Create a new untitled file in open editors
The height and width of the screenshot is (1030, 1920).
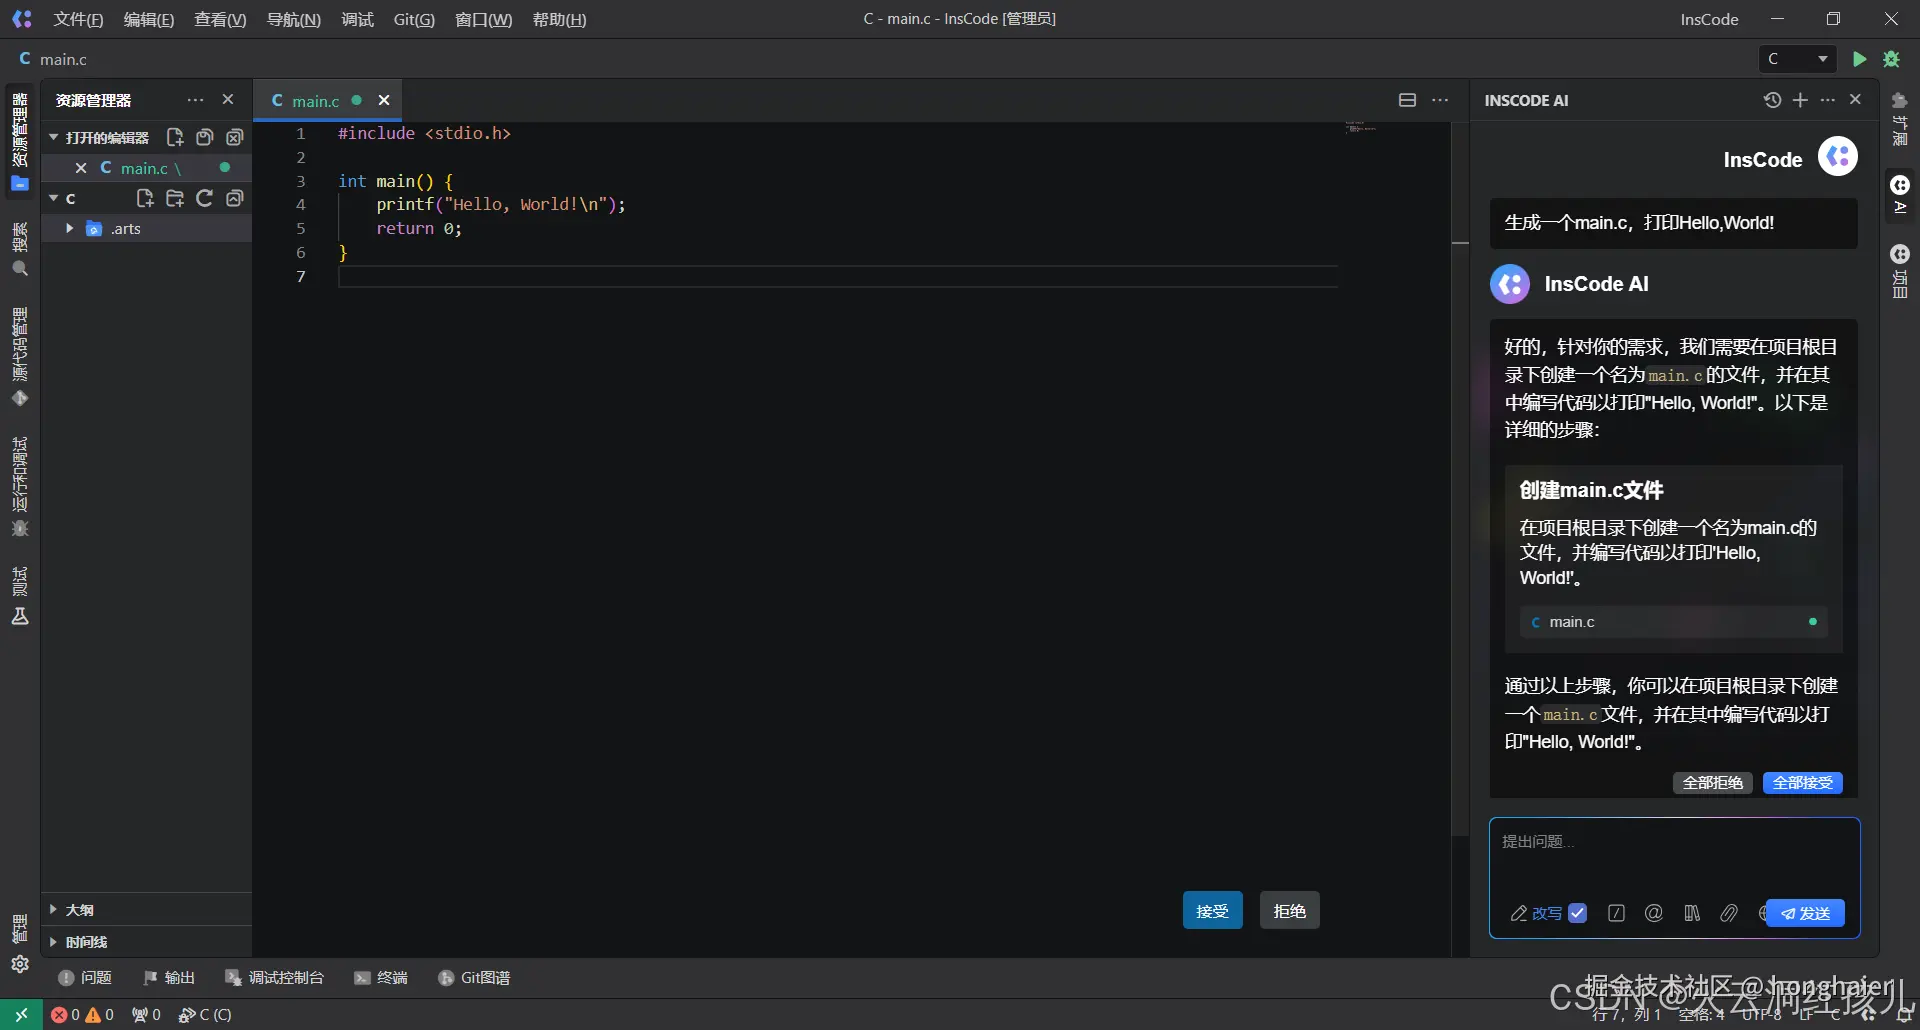(x=175, y=137)
